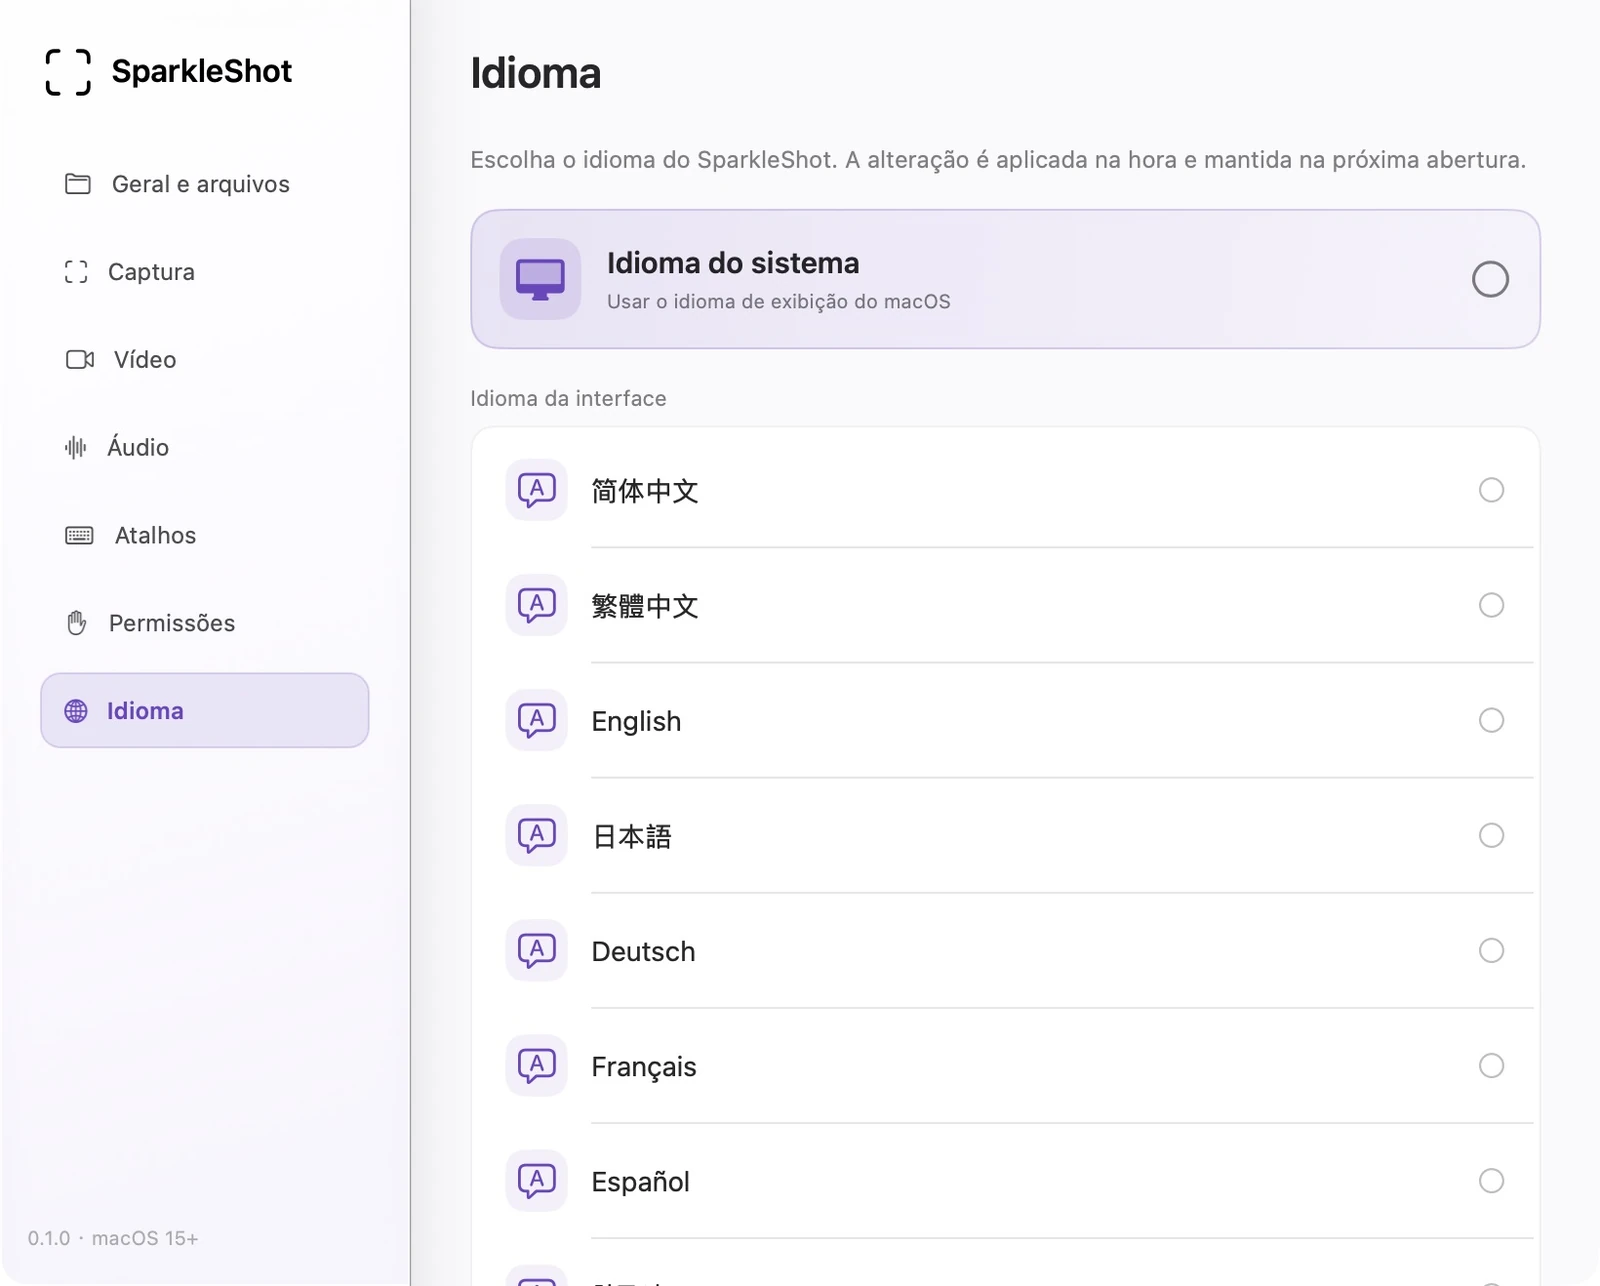
Task: Click the translate icon beside English
Action: point(537,720)
